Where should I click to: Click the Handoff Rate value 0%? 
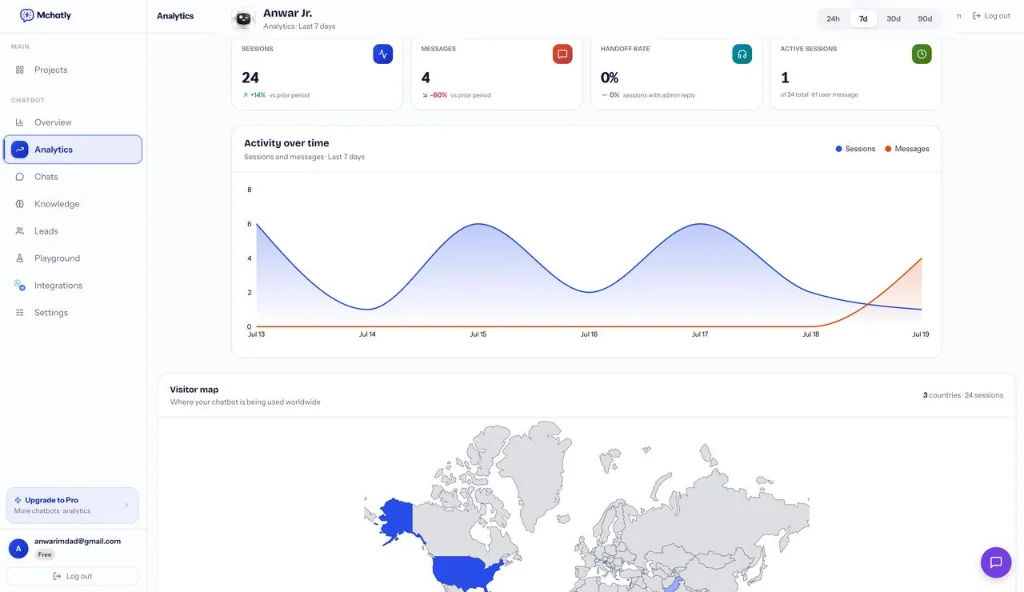pos(609,78)
